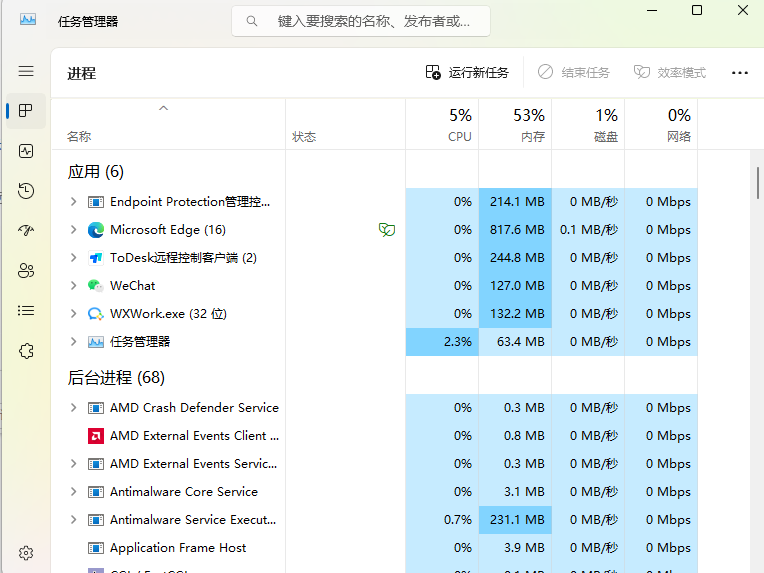Click the Microsoft Edge app icon
764x573 pixels.
[x=96, y=229]
